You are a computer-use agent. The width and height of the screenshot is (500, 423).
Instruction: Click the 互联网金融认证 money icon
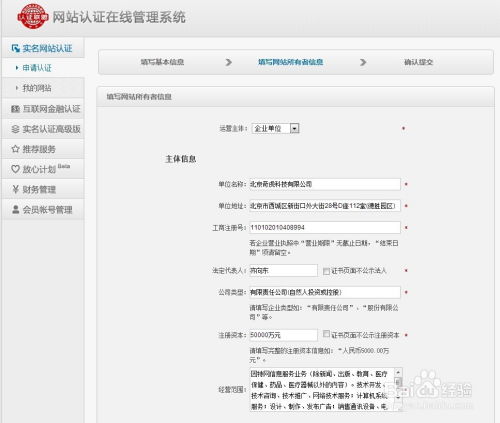15,109
